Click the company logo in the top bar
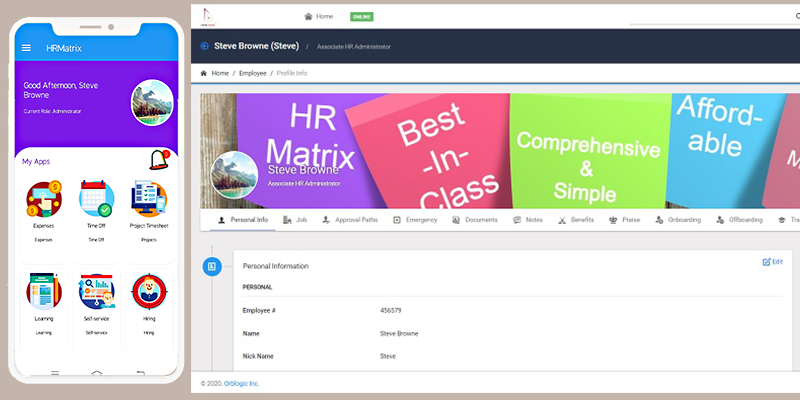 (208, 16)
